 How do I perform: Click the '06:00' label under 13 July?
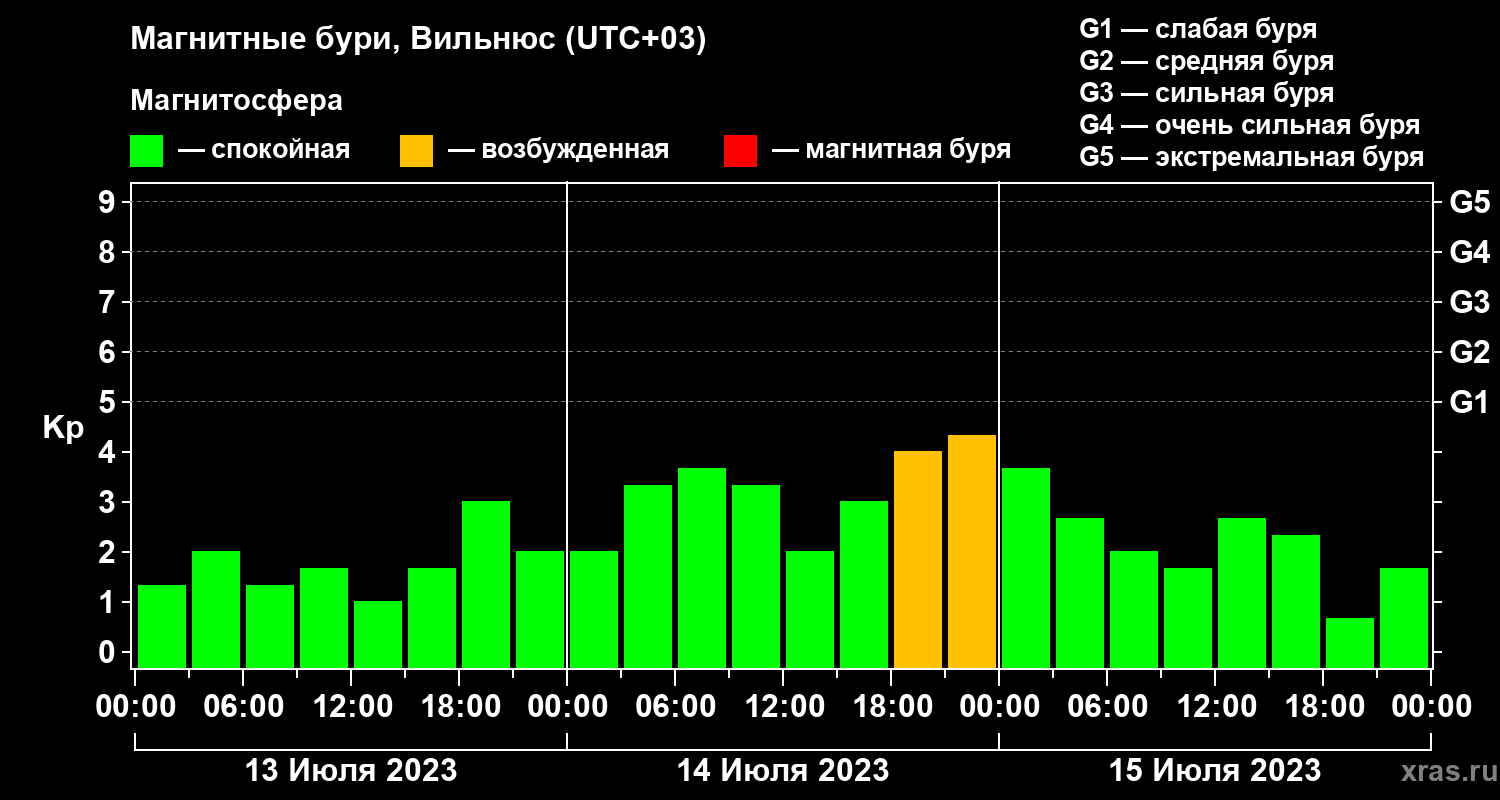[243, 707]
